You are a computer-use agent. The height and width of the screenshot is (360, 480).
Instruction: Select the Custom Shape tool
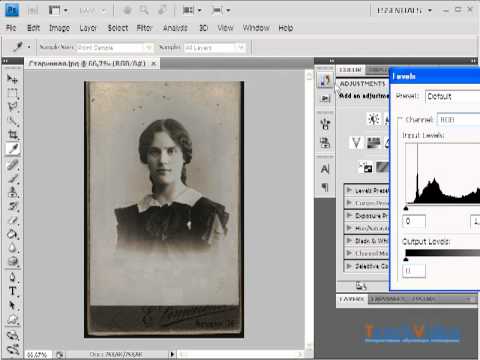(x=12, y=319)
